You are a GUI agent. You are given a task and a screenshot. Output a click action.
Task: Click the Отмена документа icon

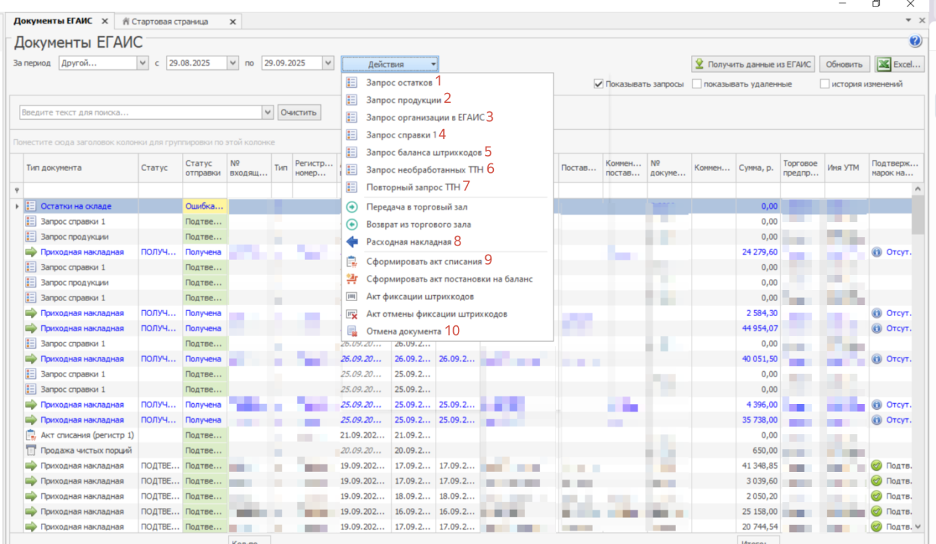(x=352, y=331)
